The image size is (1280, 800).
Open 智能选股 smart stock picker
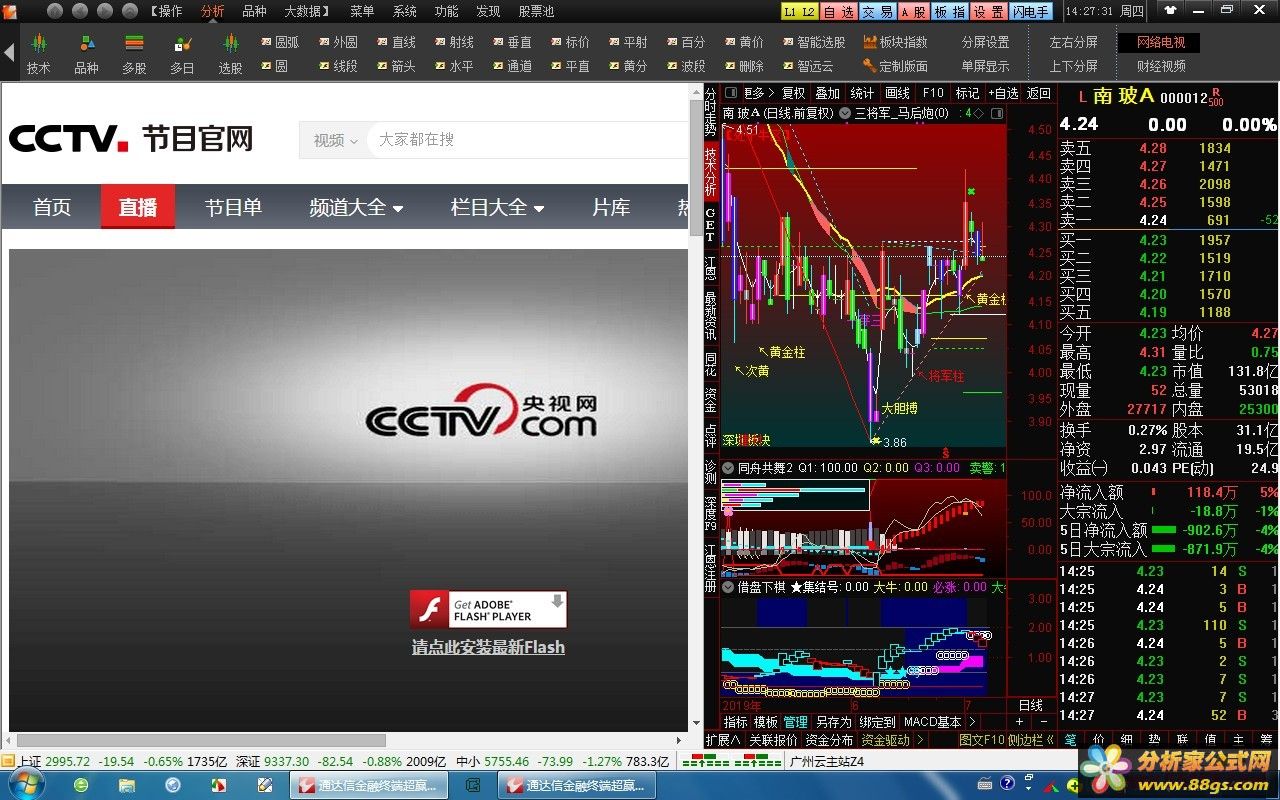pos(814,42)
